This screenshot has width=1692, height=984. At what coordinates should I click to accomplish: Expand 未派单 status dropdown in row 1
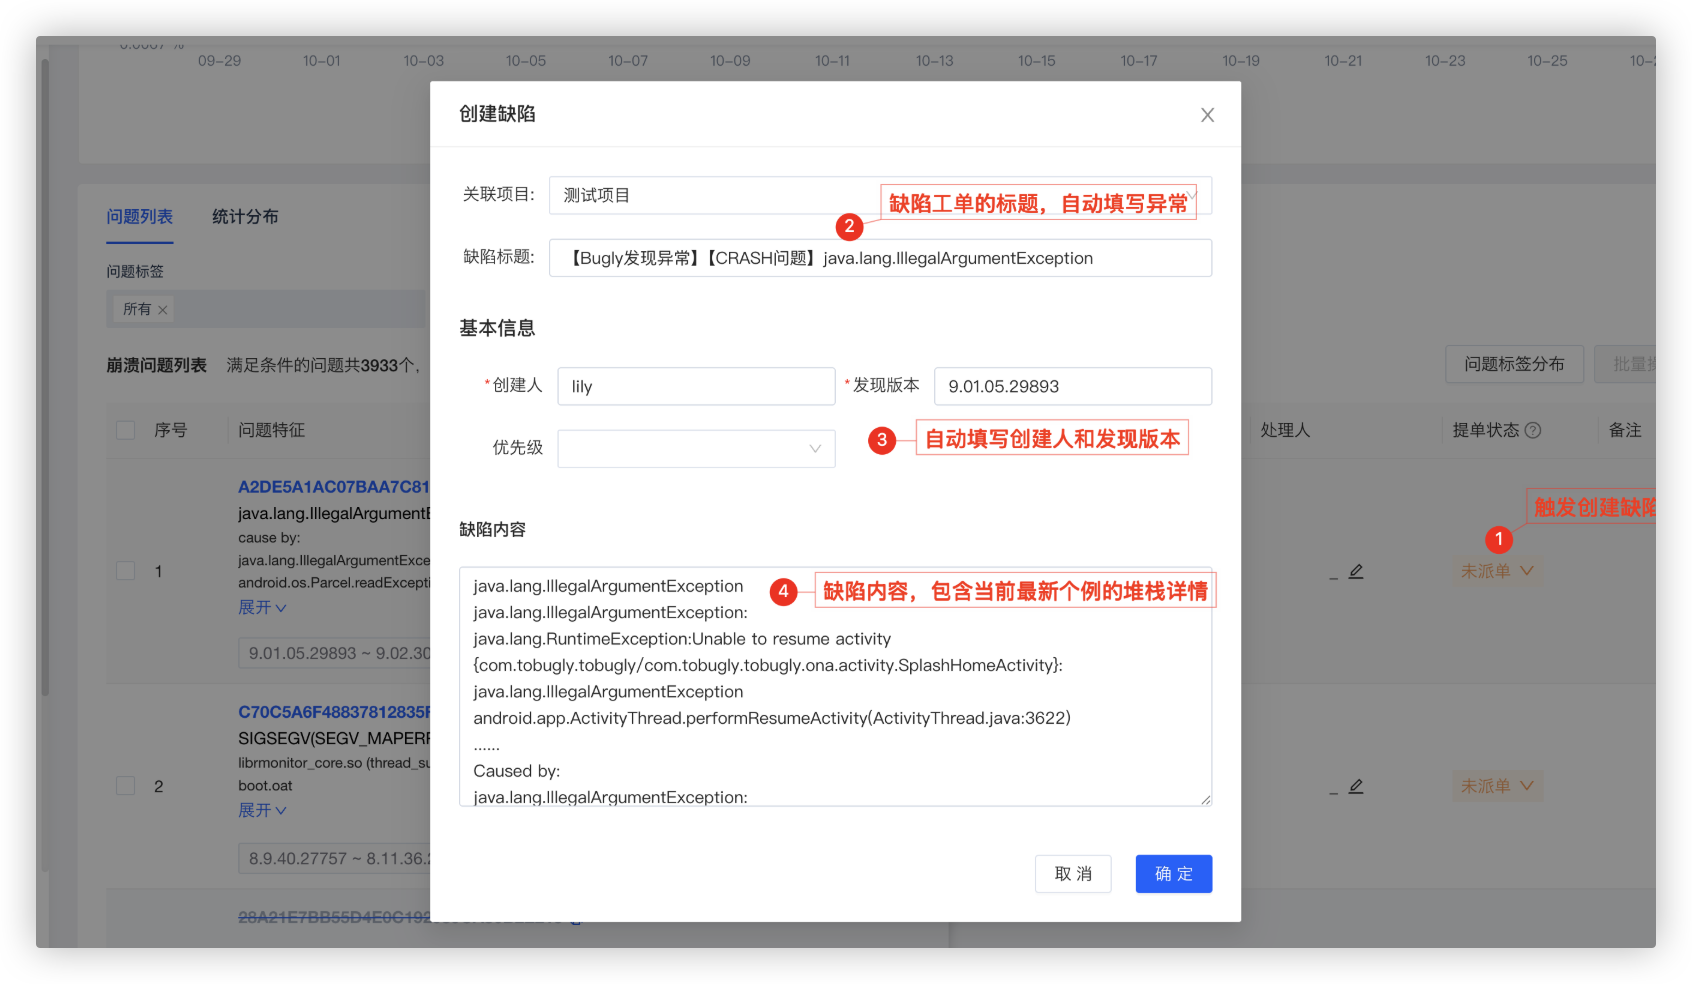[x=1496, y=571]
